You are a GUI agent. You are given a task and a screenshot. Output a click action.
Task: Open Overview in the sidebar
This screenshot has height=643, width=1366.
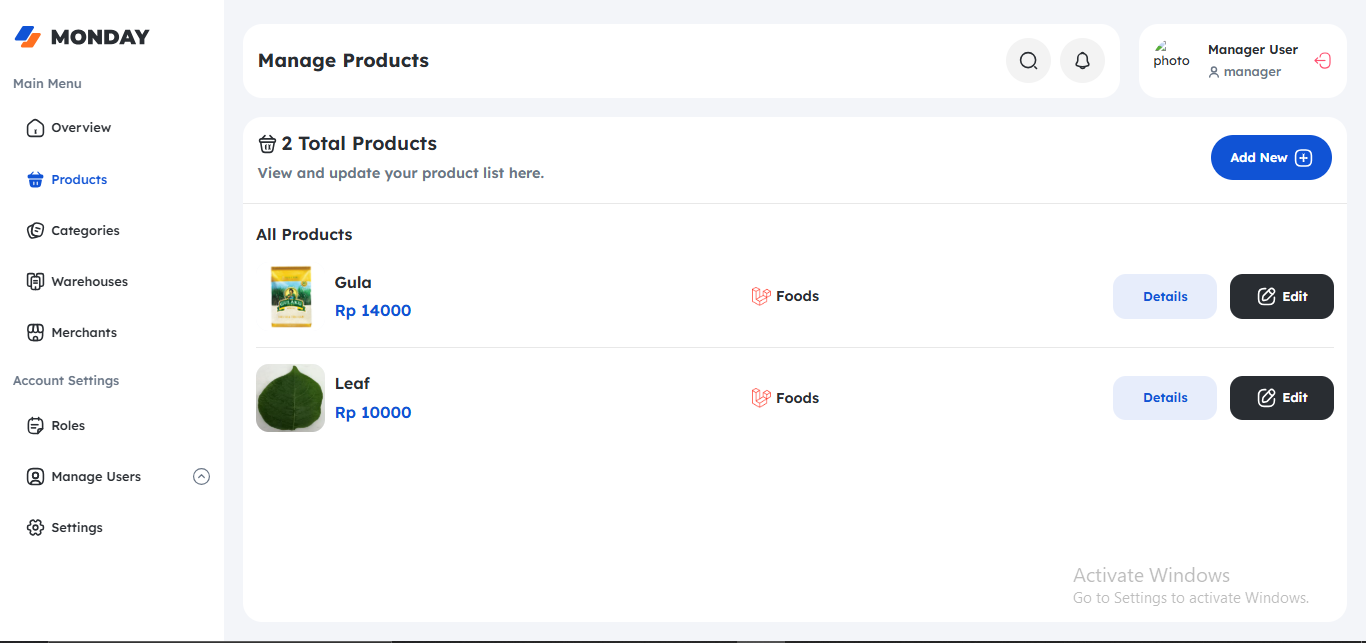point(80,128)
